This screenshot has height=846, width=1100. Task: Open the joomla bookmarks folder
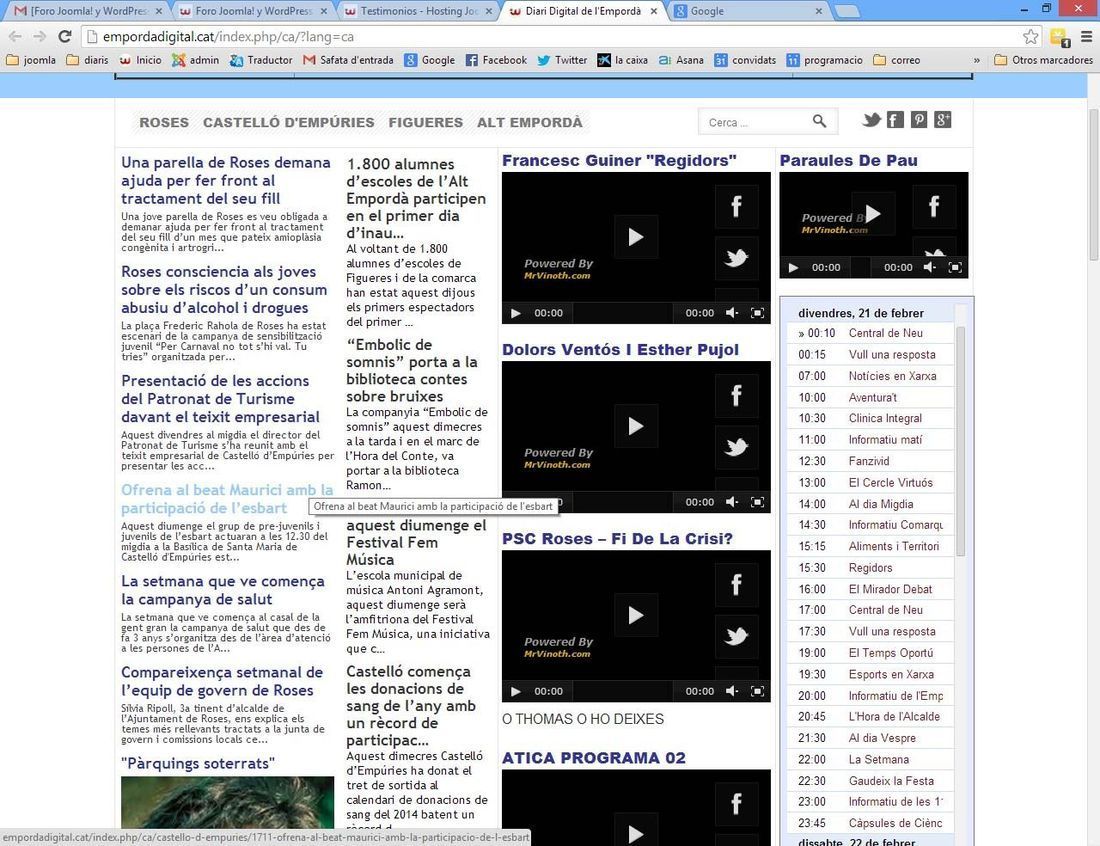tap(31, 60)
